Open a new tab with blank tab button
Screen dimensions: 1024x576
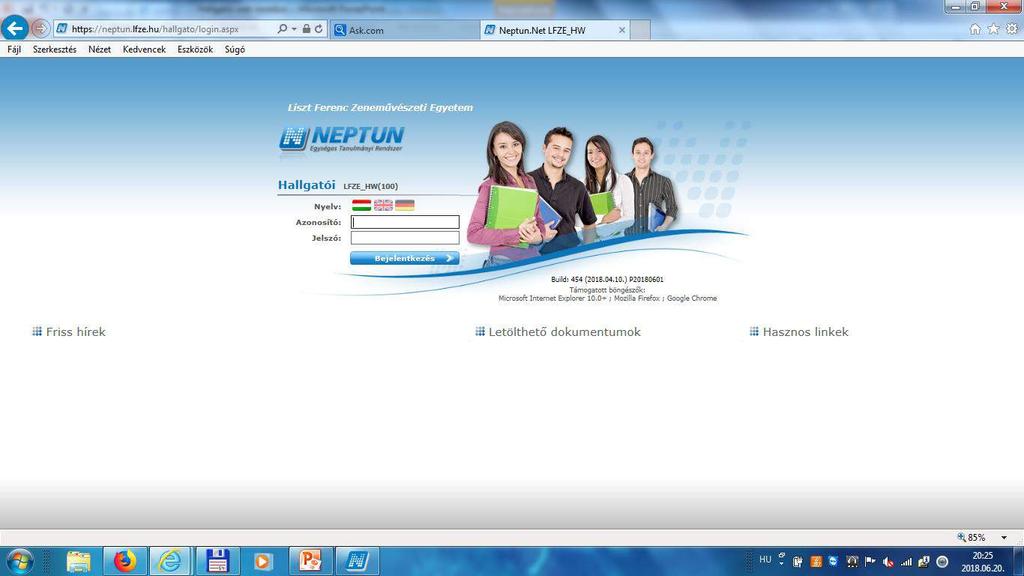tap(640, 30)
